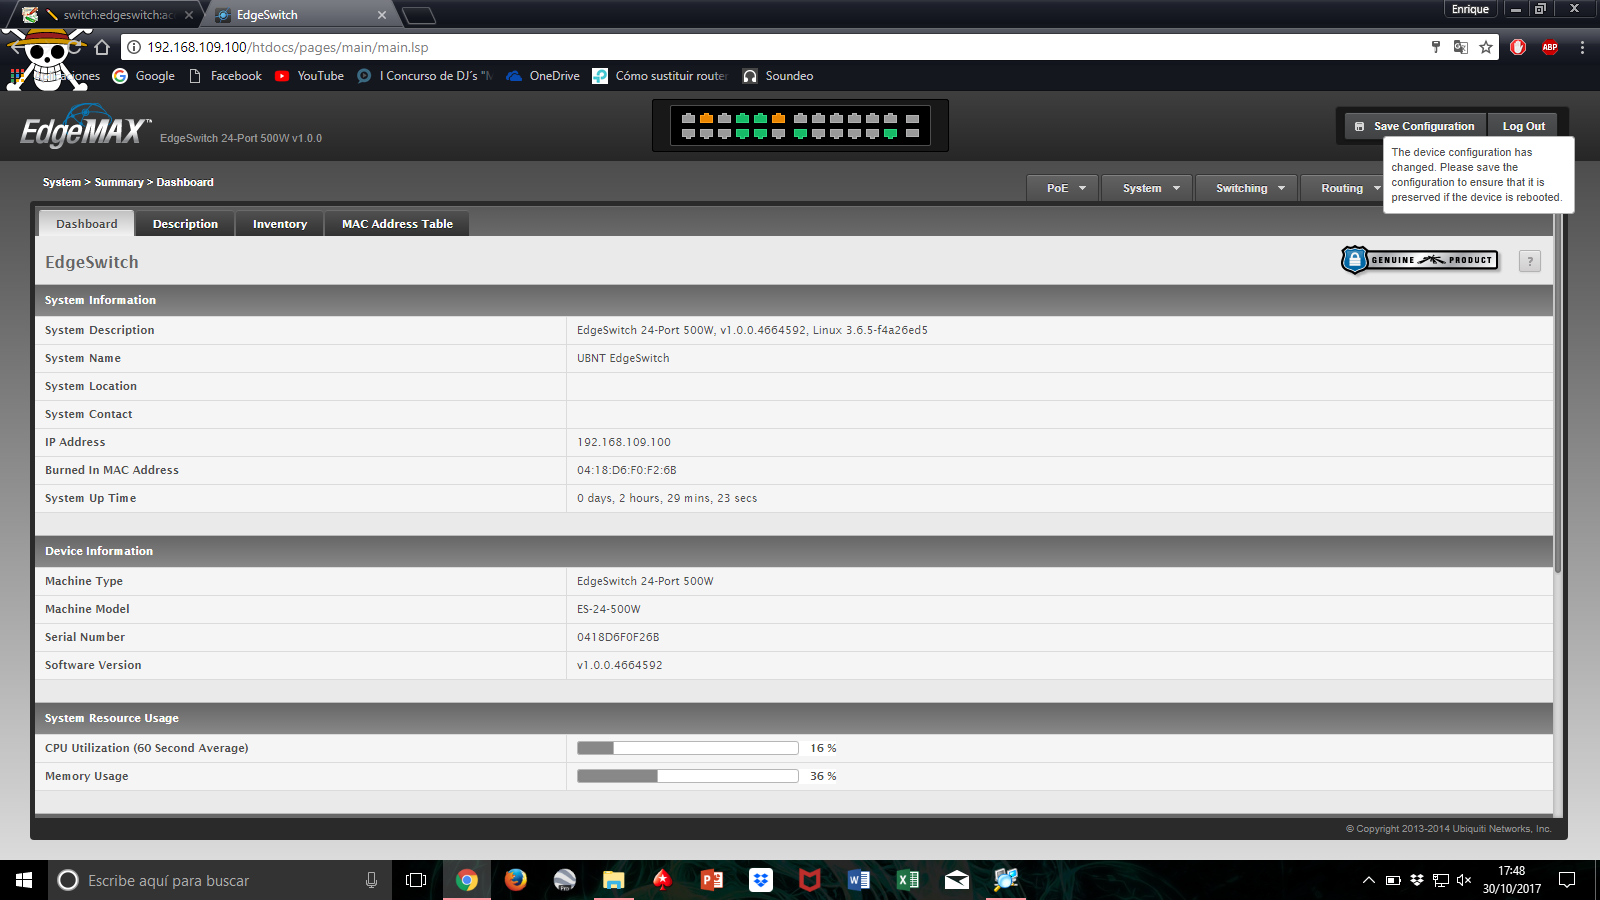The height and width of the screenshot is (900, 1600).
Task: Click the site information icon before the URL
Action: 134,47
